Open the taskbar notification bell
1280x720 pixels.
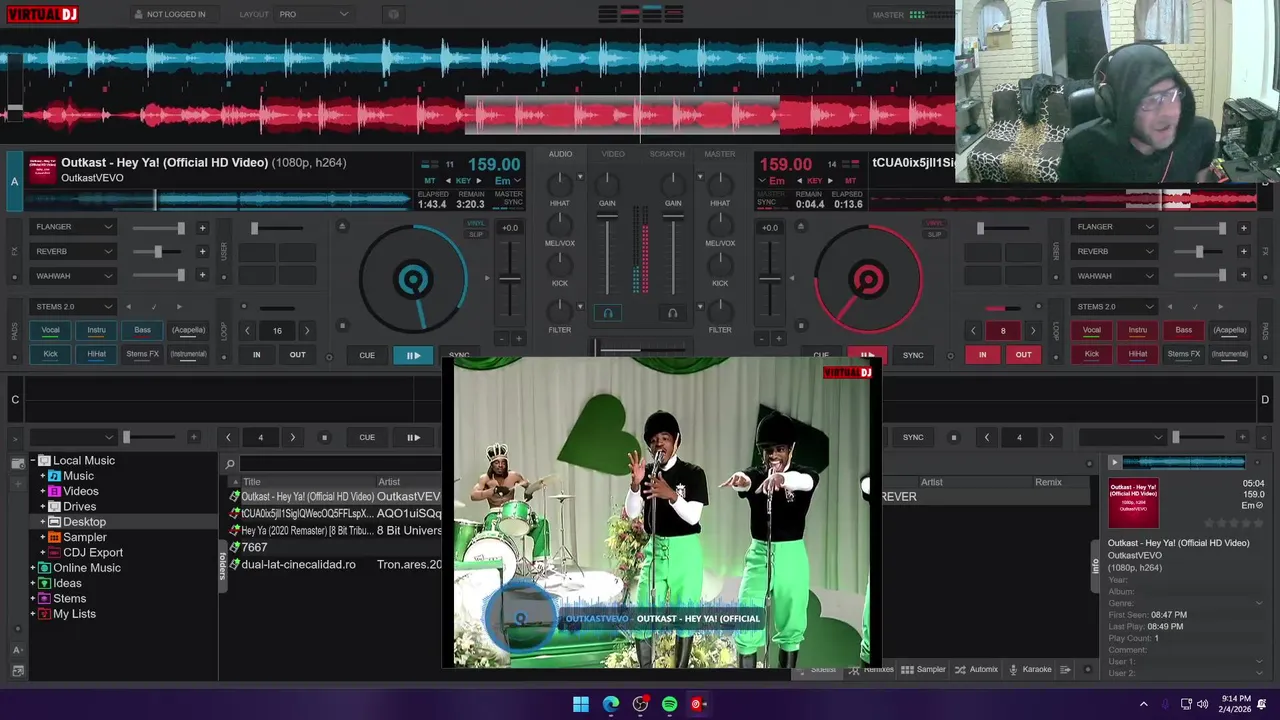coord(1262,704)
